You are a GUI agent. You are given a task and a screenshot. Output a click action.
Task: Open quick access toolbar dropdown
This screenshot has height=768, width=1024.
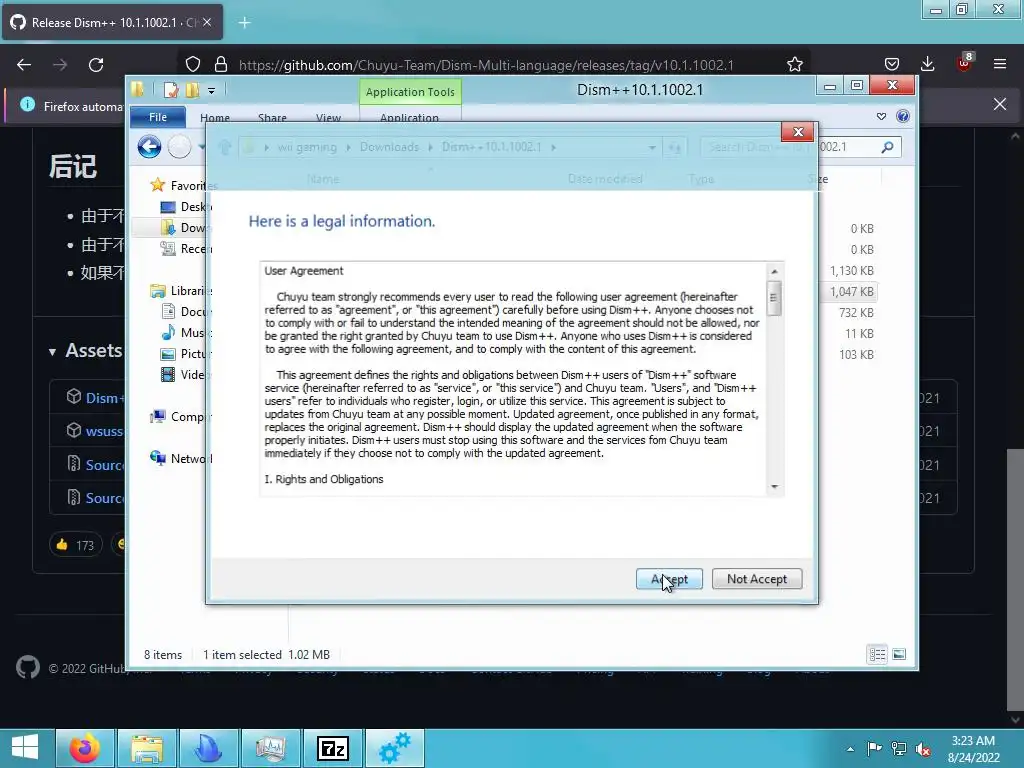pyautogui.click(x=212, y=91)
